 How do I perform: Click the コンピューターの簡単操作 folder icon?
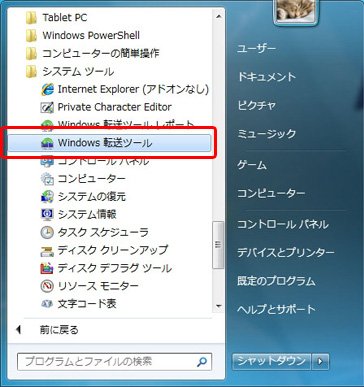[31, 53]
